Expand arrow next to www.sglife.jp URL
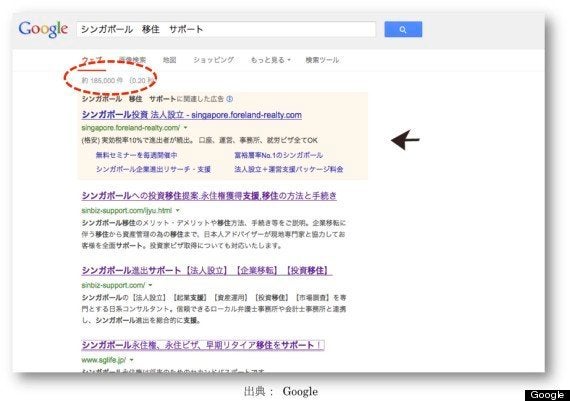 (x=132, y=360)
